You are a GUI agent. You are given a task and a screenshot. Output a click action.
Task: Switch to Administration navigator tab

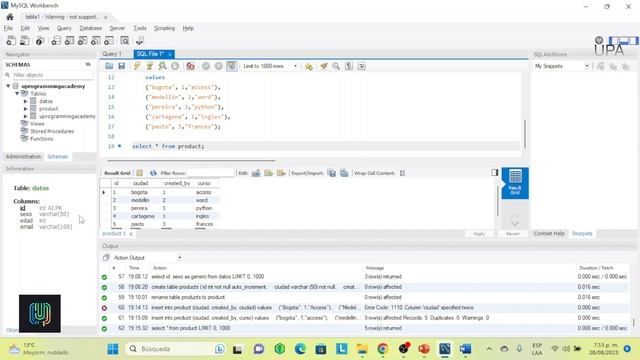[23, 157]
